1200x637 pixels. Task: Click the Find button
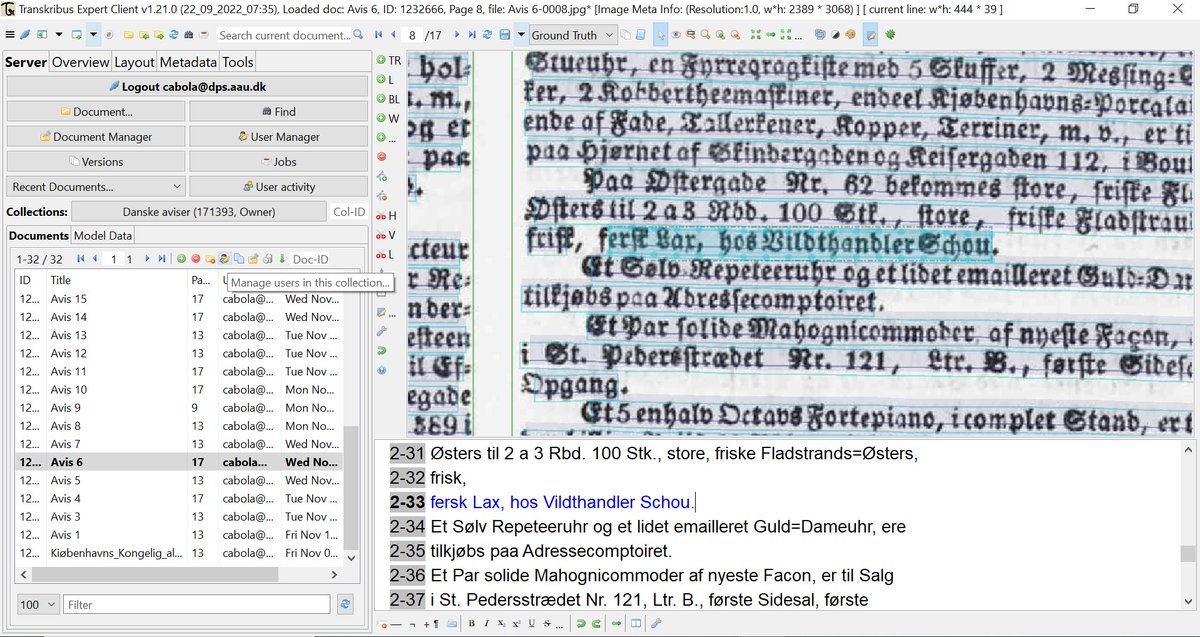[278, 111]
